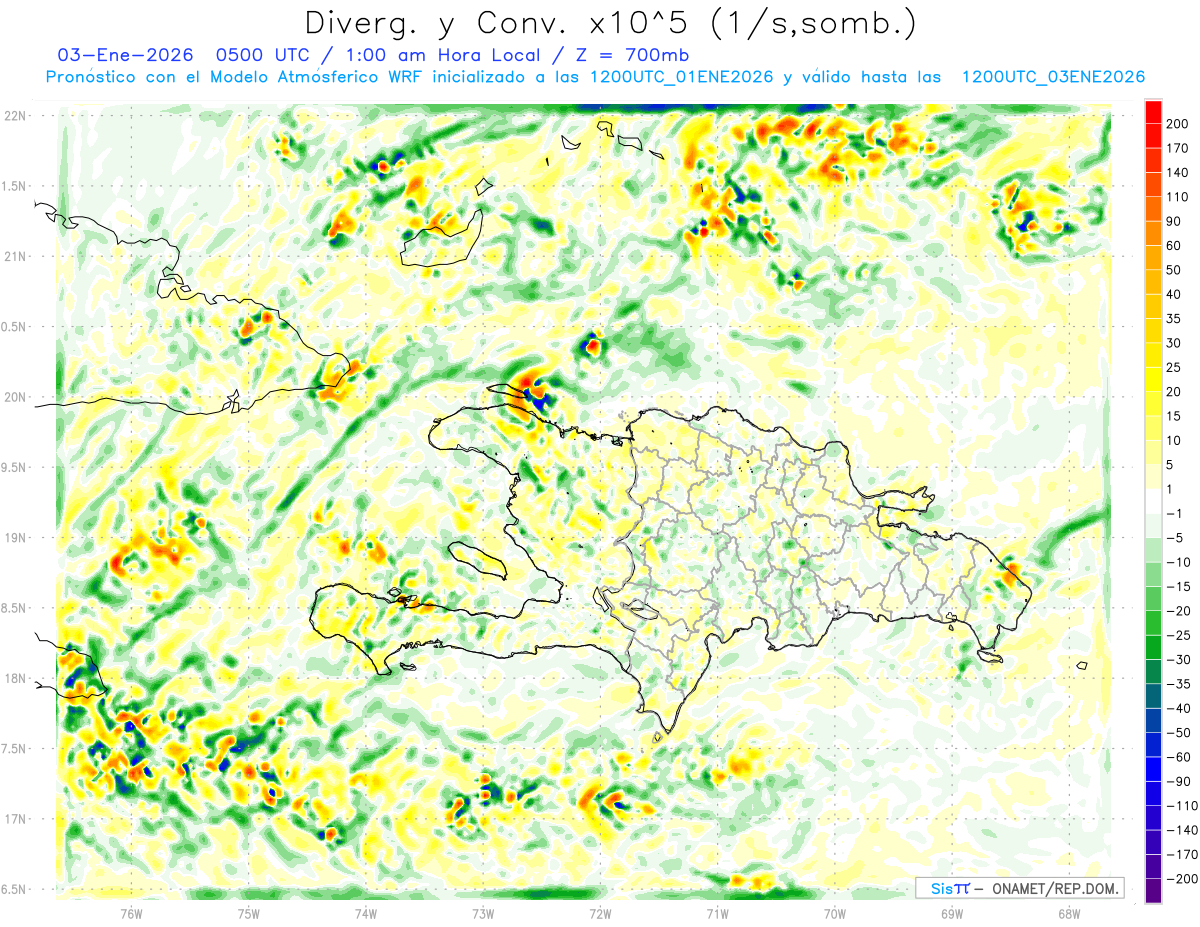Click the 8.5N latitude label
The width and height of the screenshot is (1200, 927).
[x=13, y=608]
